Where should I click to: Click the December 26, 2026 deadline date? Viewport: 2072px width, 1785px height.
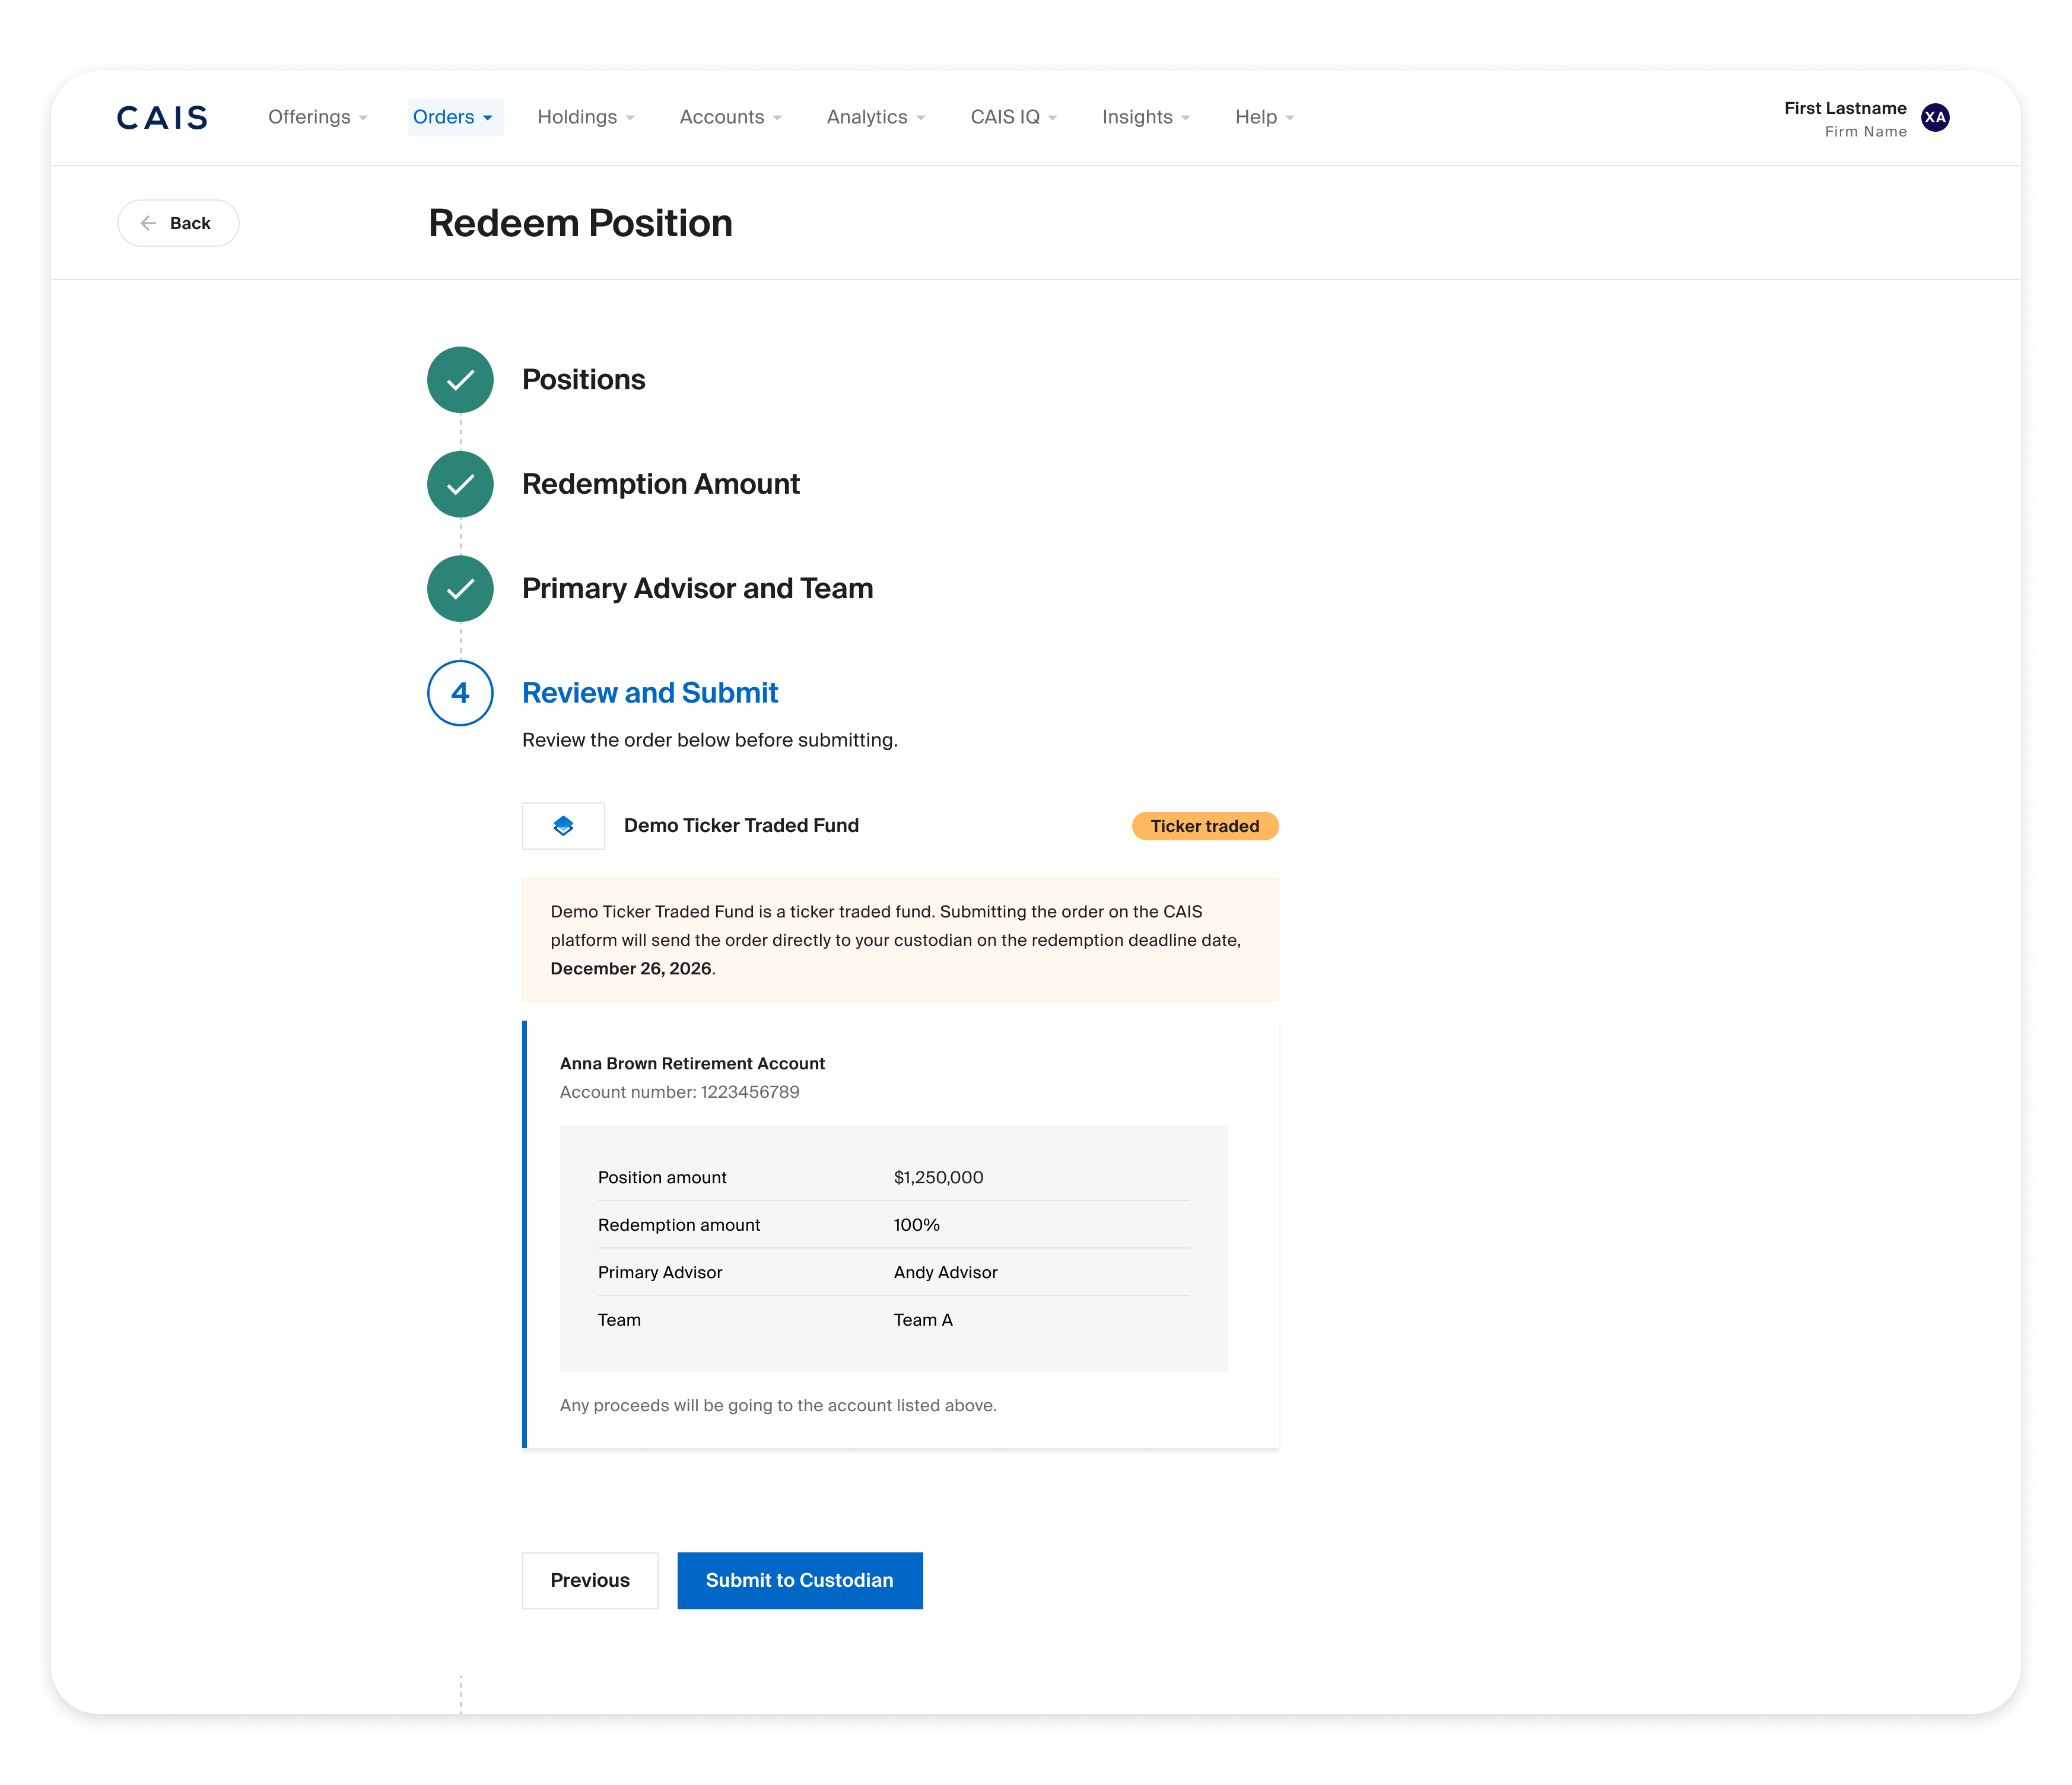pyautogui.click(x=631, y=969)
